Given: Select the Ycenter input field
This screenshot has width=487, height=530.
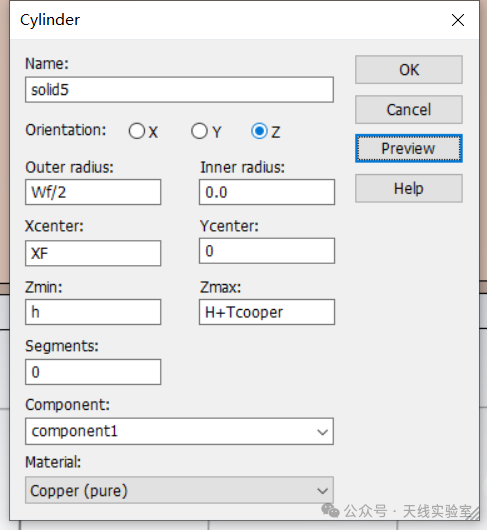Looking at the screenshot, I should click(x=267, y=251).
